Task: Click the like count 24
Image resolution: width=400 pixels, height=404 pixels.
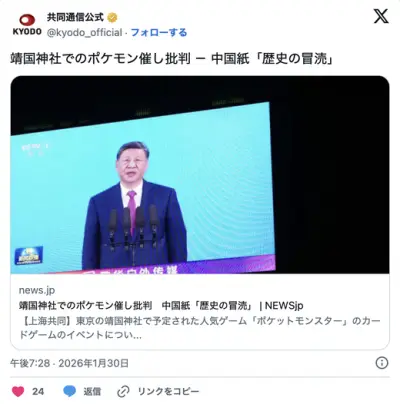Action: (x=38, y=391)
